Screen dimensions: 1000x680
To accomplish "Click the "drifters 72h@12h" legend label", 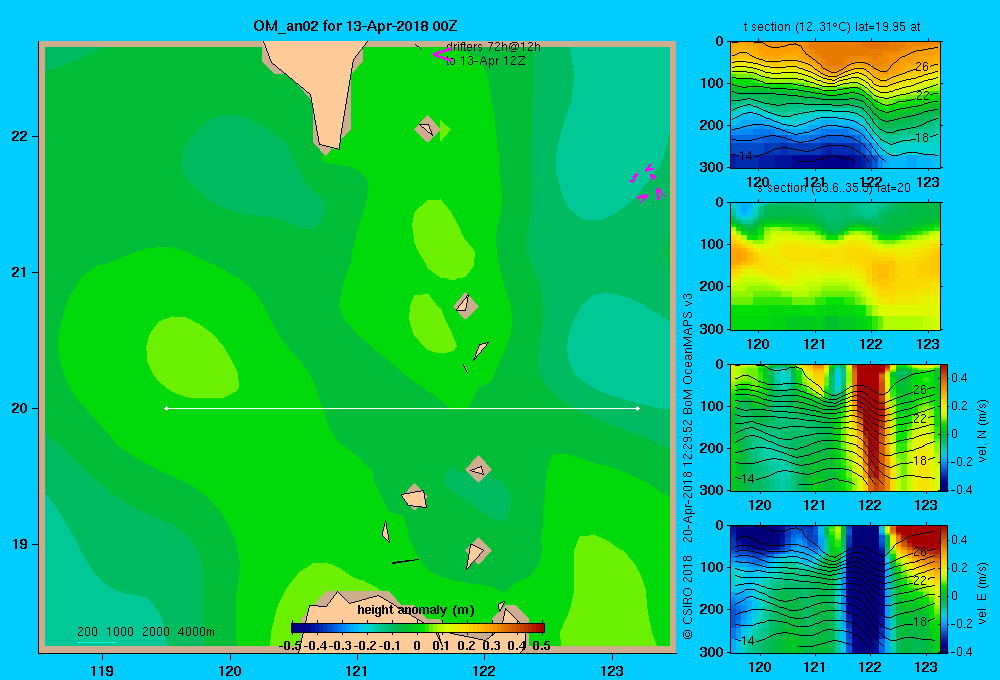I will pos(493,47).
